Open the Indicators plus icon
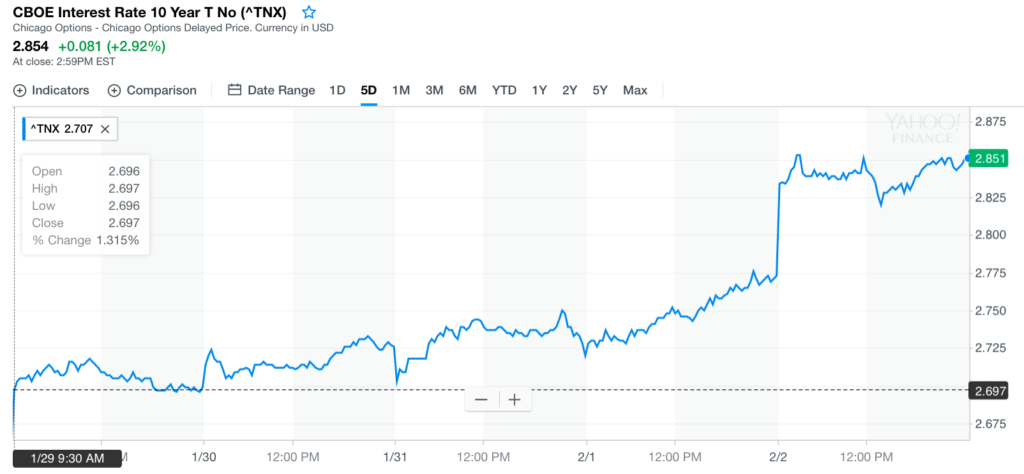The height and width of the screenshot is (474, 1024). (x=20, y=90)
